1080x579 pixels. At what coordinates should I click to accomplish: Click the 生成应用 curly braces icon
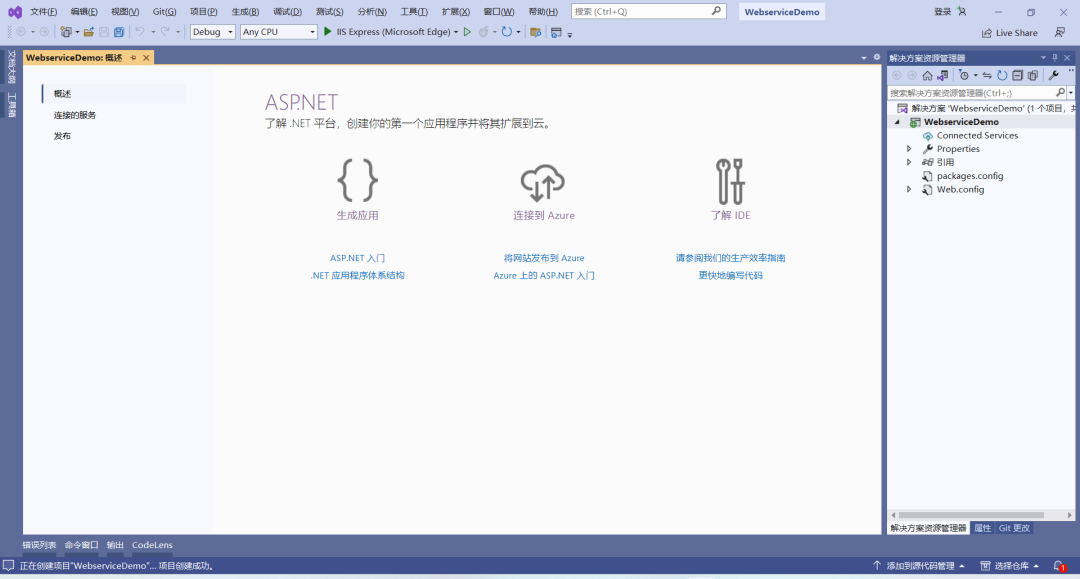[x=357, y=180]
